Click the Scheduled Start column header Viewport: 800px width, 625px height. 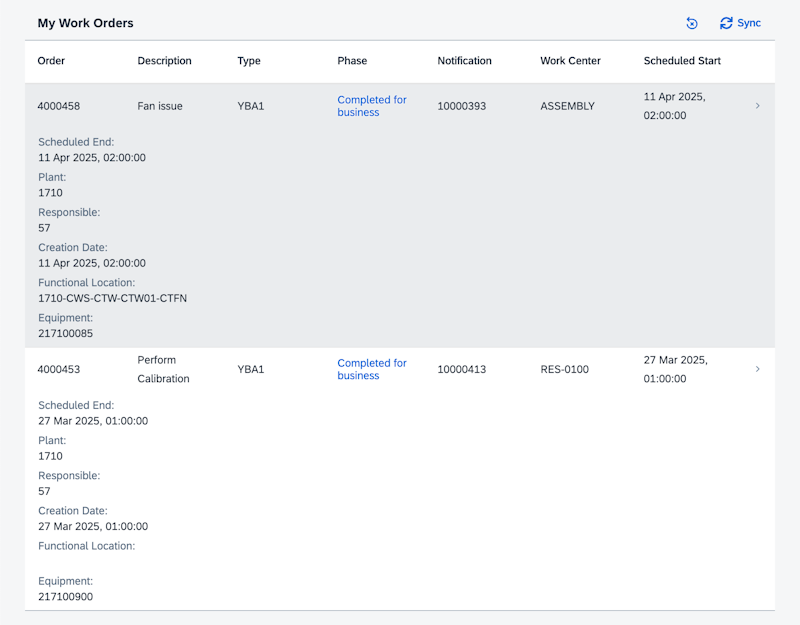click(x=682, y=61)
